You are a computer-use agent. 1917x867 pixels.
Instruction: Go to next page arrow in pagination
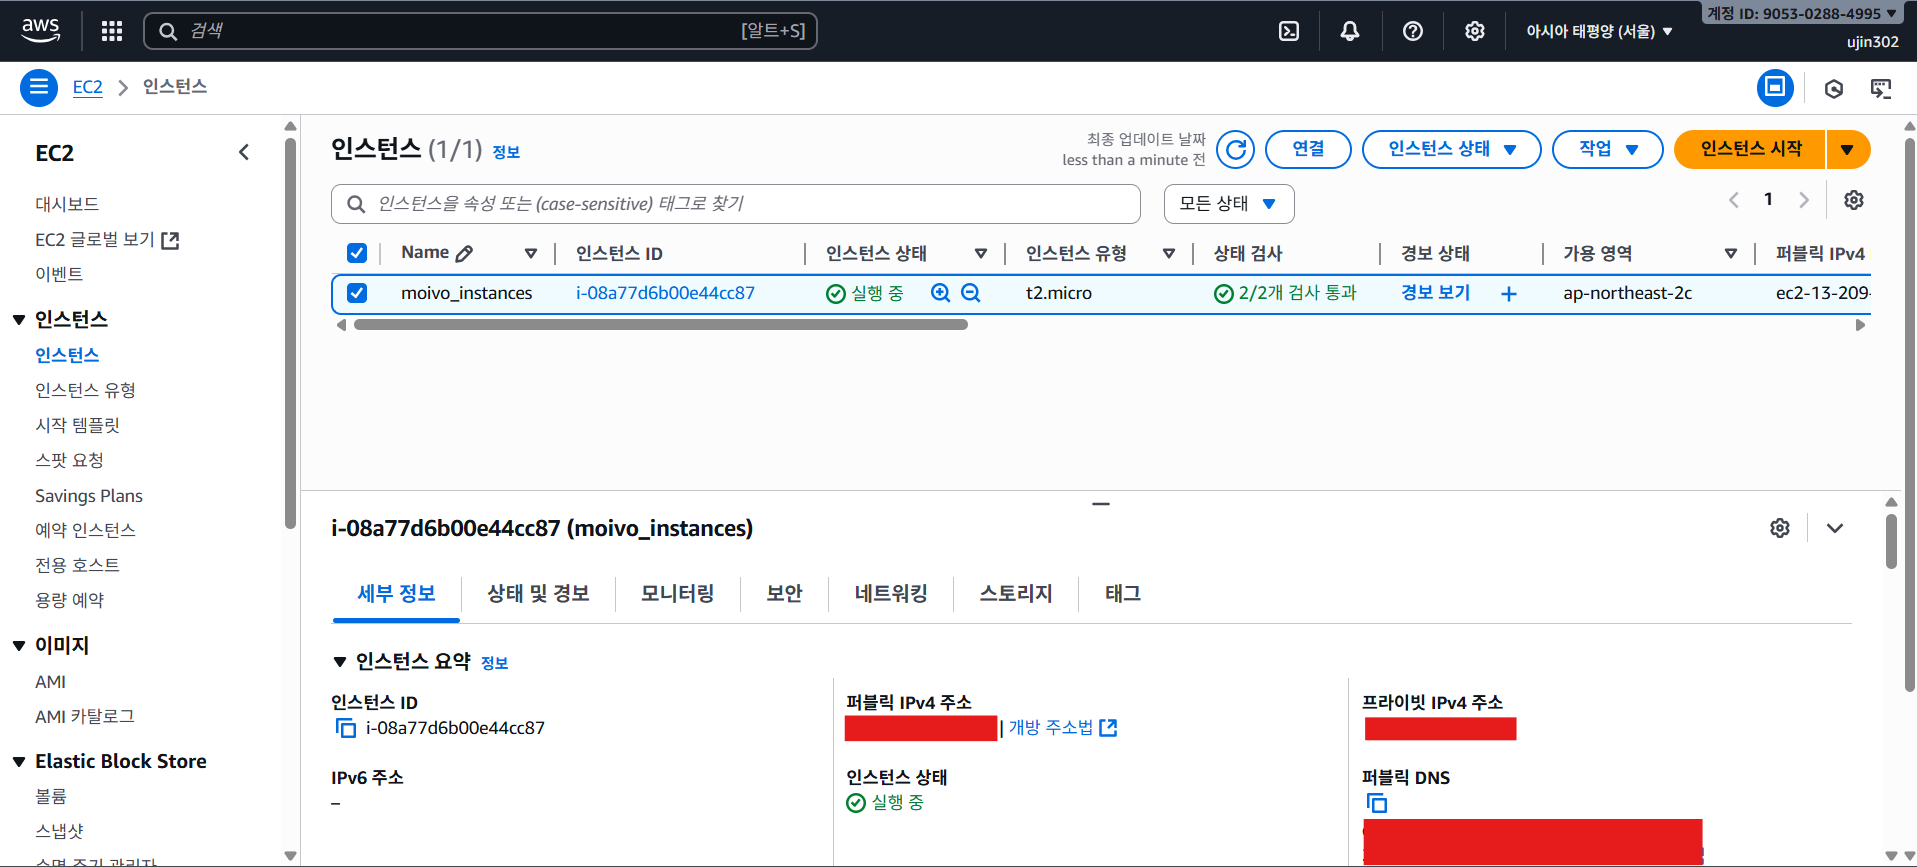click(x=1804, y=200)
